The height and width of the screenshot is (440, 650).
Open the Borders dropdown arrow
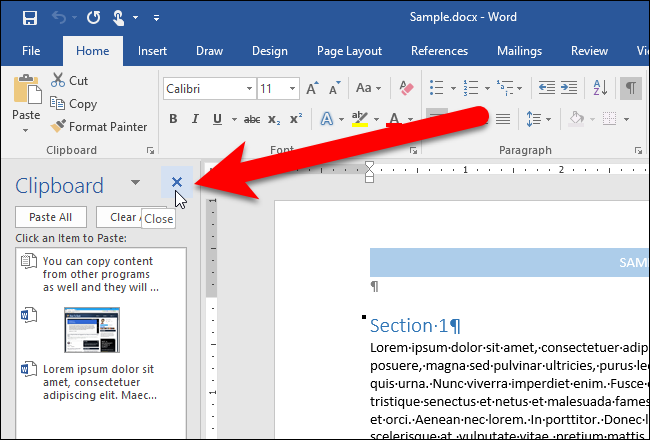tap(626, 119)
